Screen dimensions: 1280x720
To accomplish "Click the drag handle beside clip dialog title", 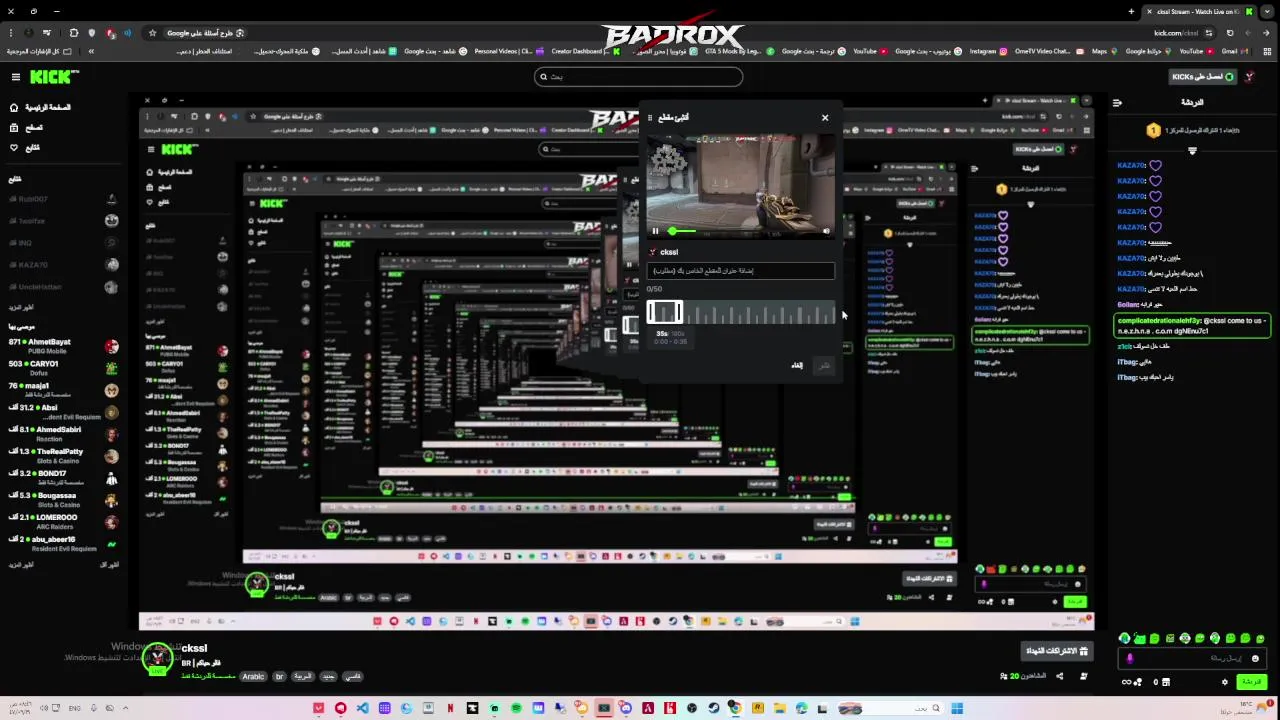I will point(649,118).
